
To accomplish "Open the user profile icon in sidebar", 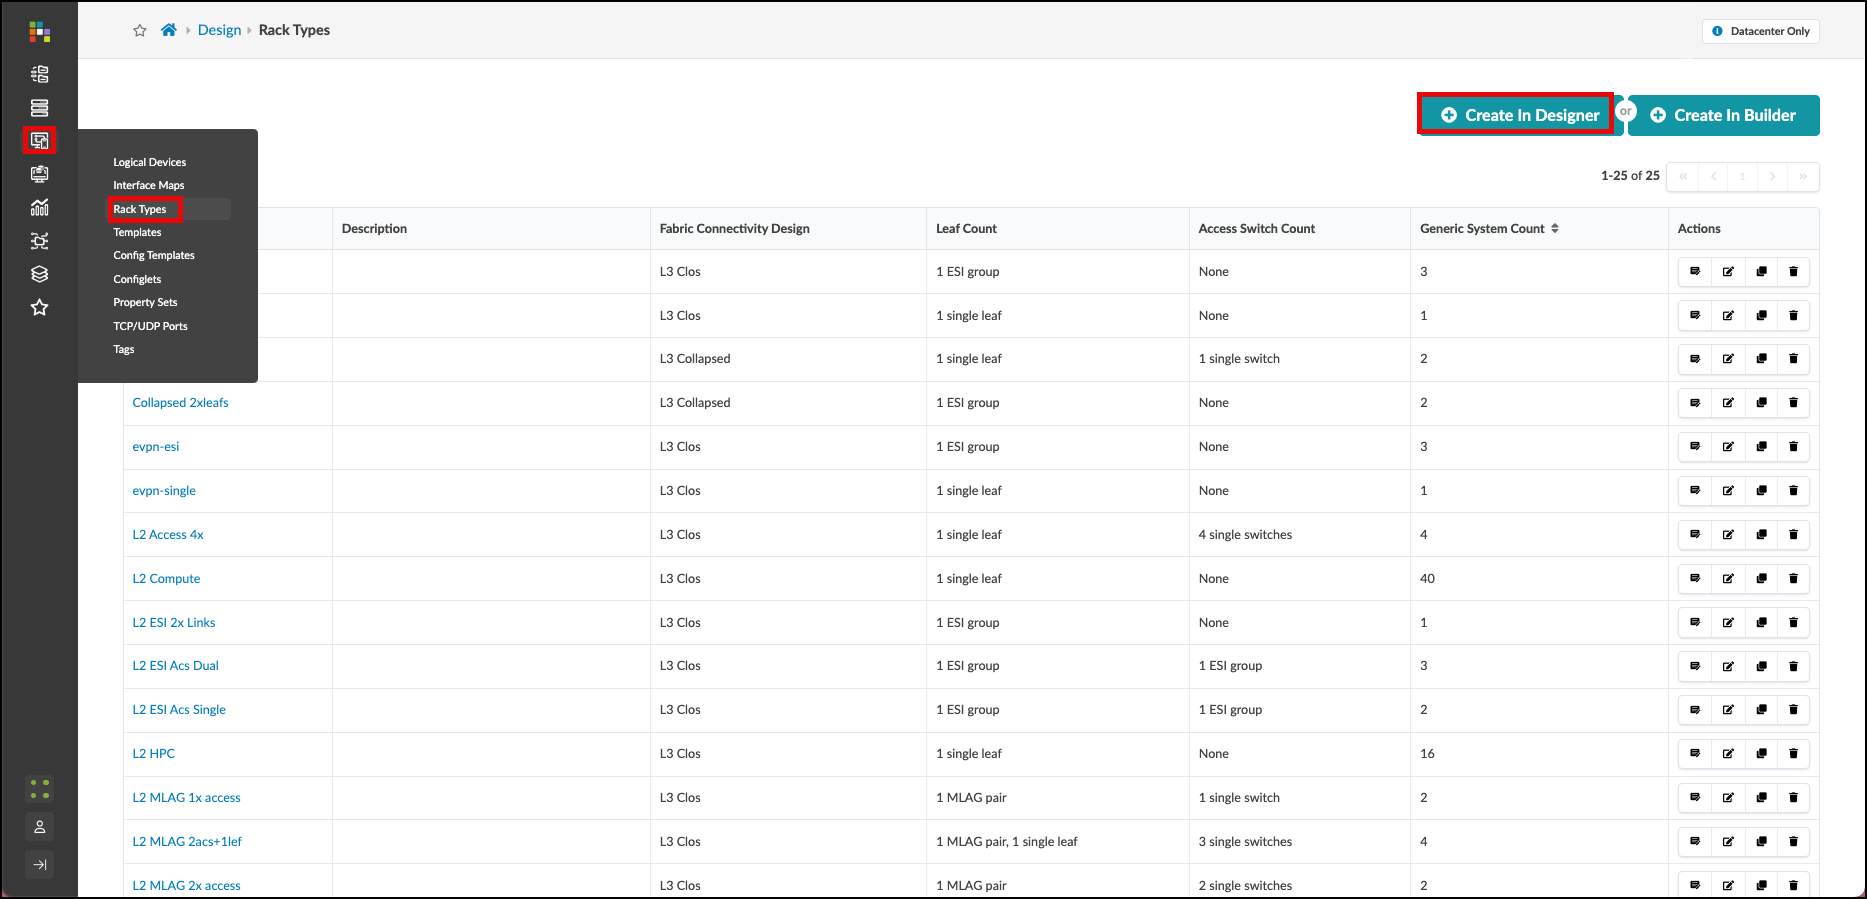I will pyautogui.click(x=39, y=827).
